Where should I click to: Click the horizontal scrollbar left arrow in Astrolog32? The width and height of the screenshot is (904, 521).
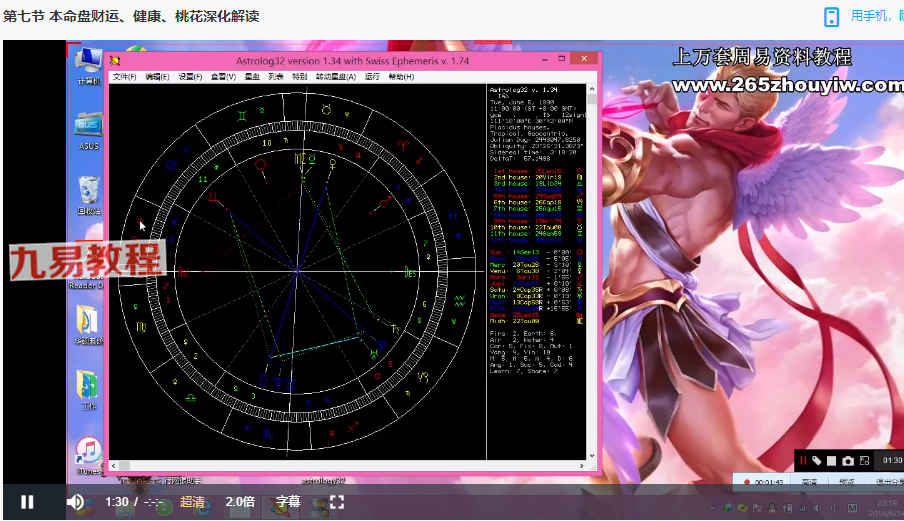click(x=114, y=465)
